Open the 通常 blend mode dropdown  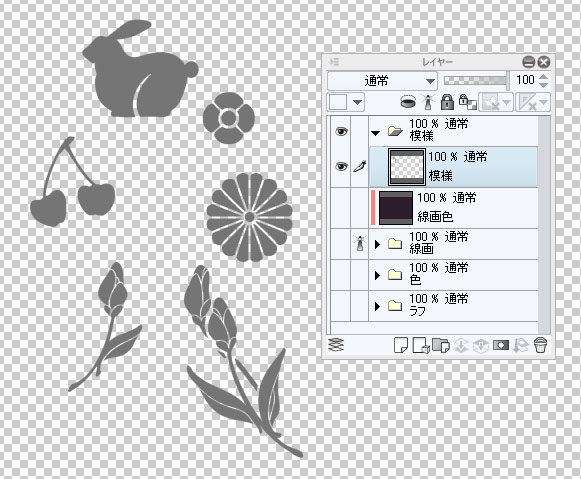(382, 80)
